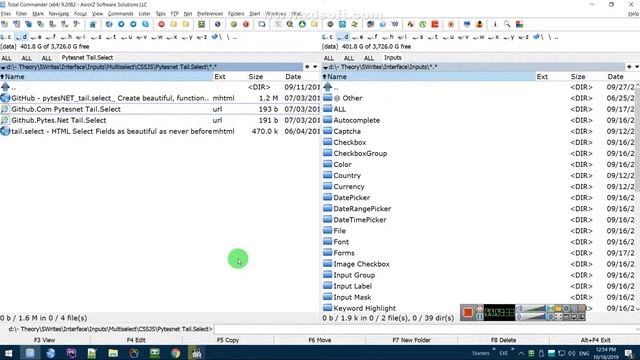
Task: Open right panel directory history dropdown arrow
Action: [x=637, y=67]
